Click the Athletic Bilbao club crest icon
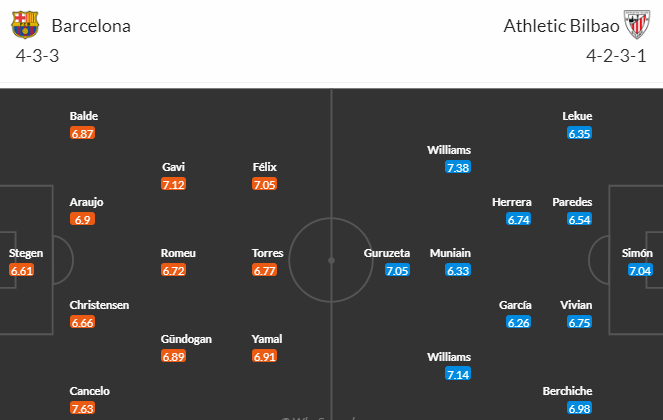The height and width of the screenshot is (420, 663). pos(637,25)
